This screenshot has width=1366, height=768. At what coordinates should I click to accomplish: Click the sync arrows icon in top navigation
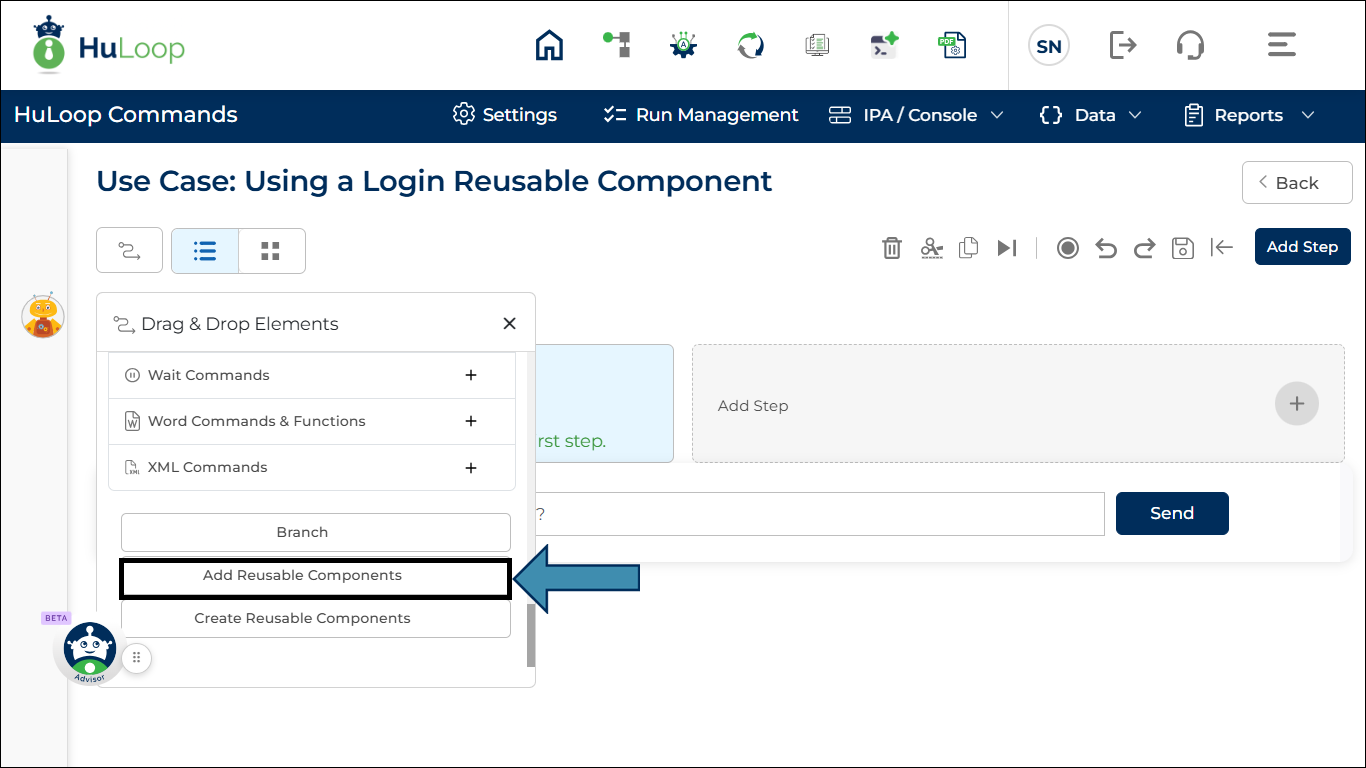[749, 45]
